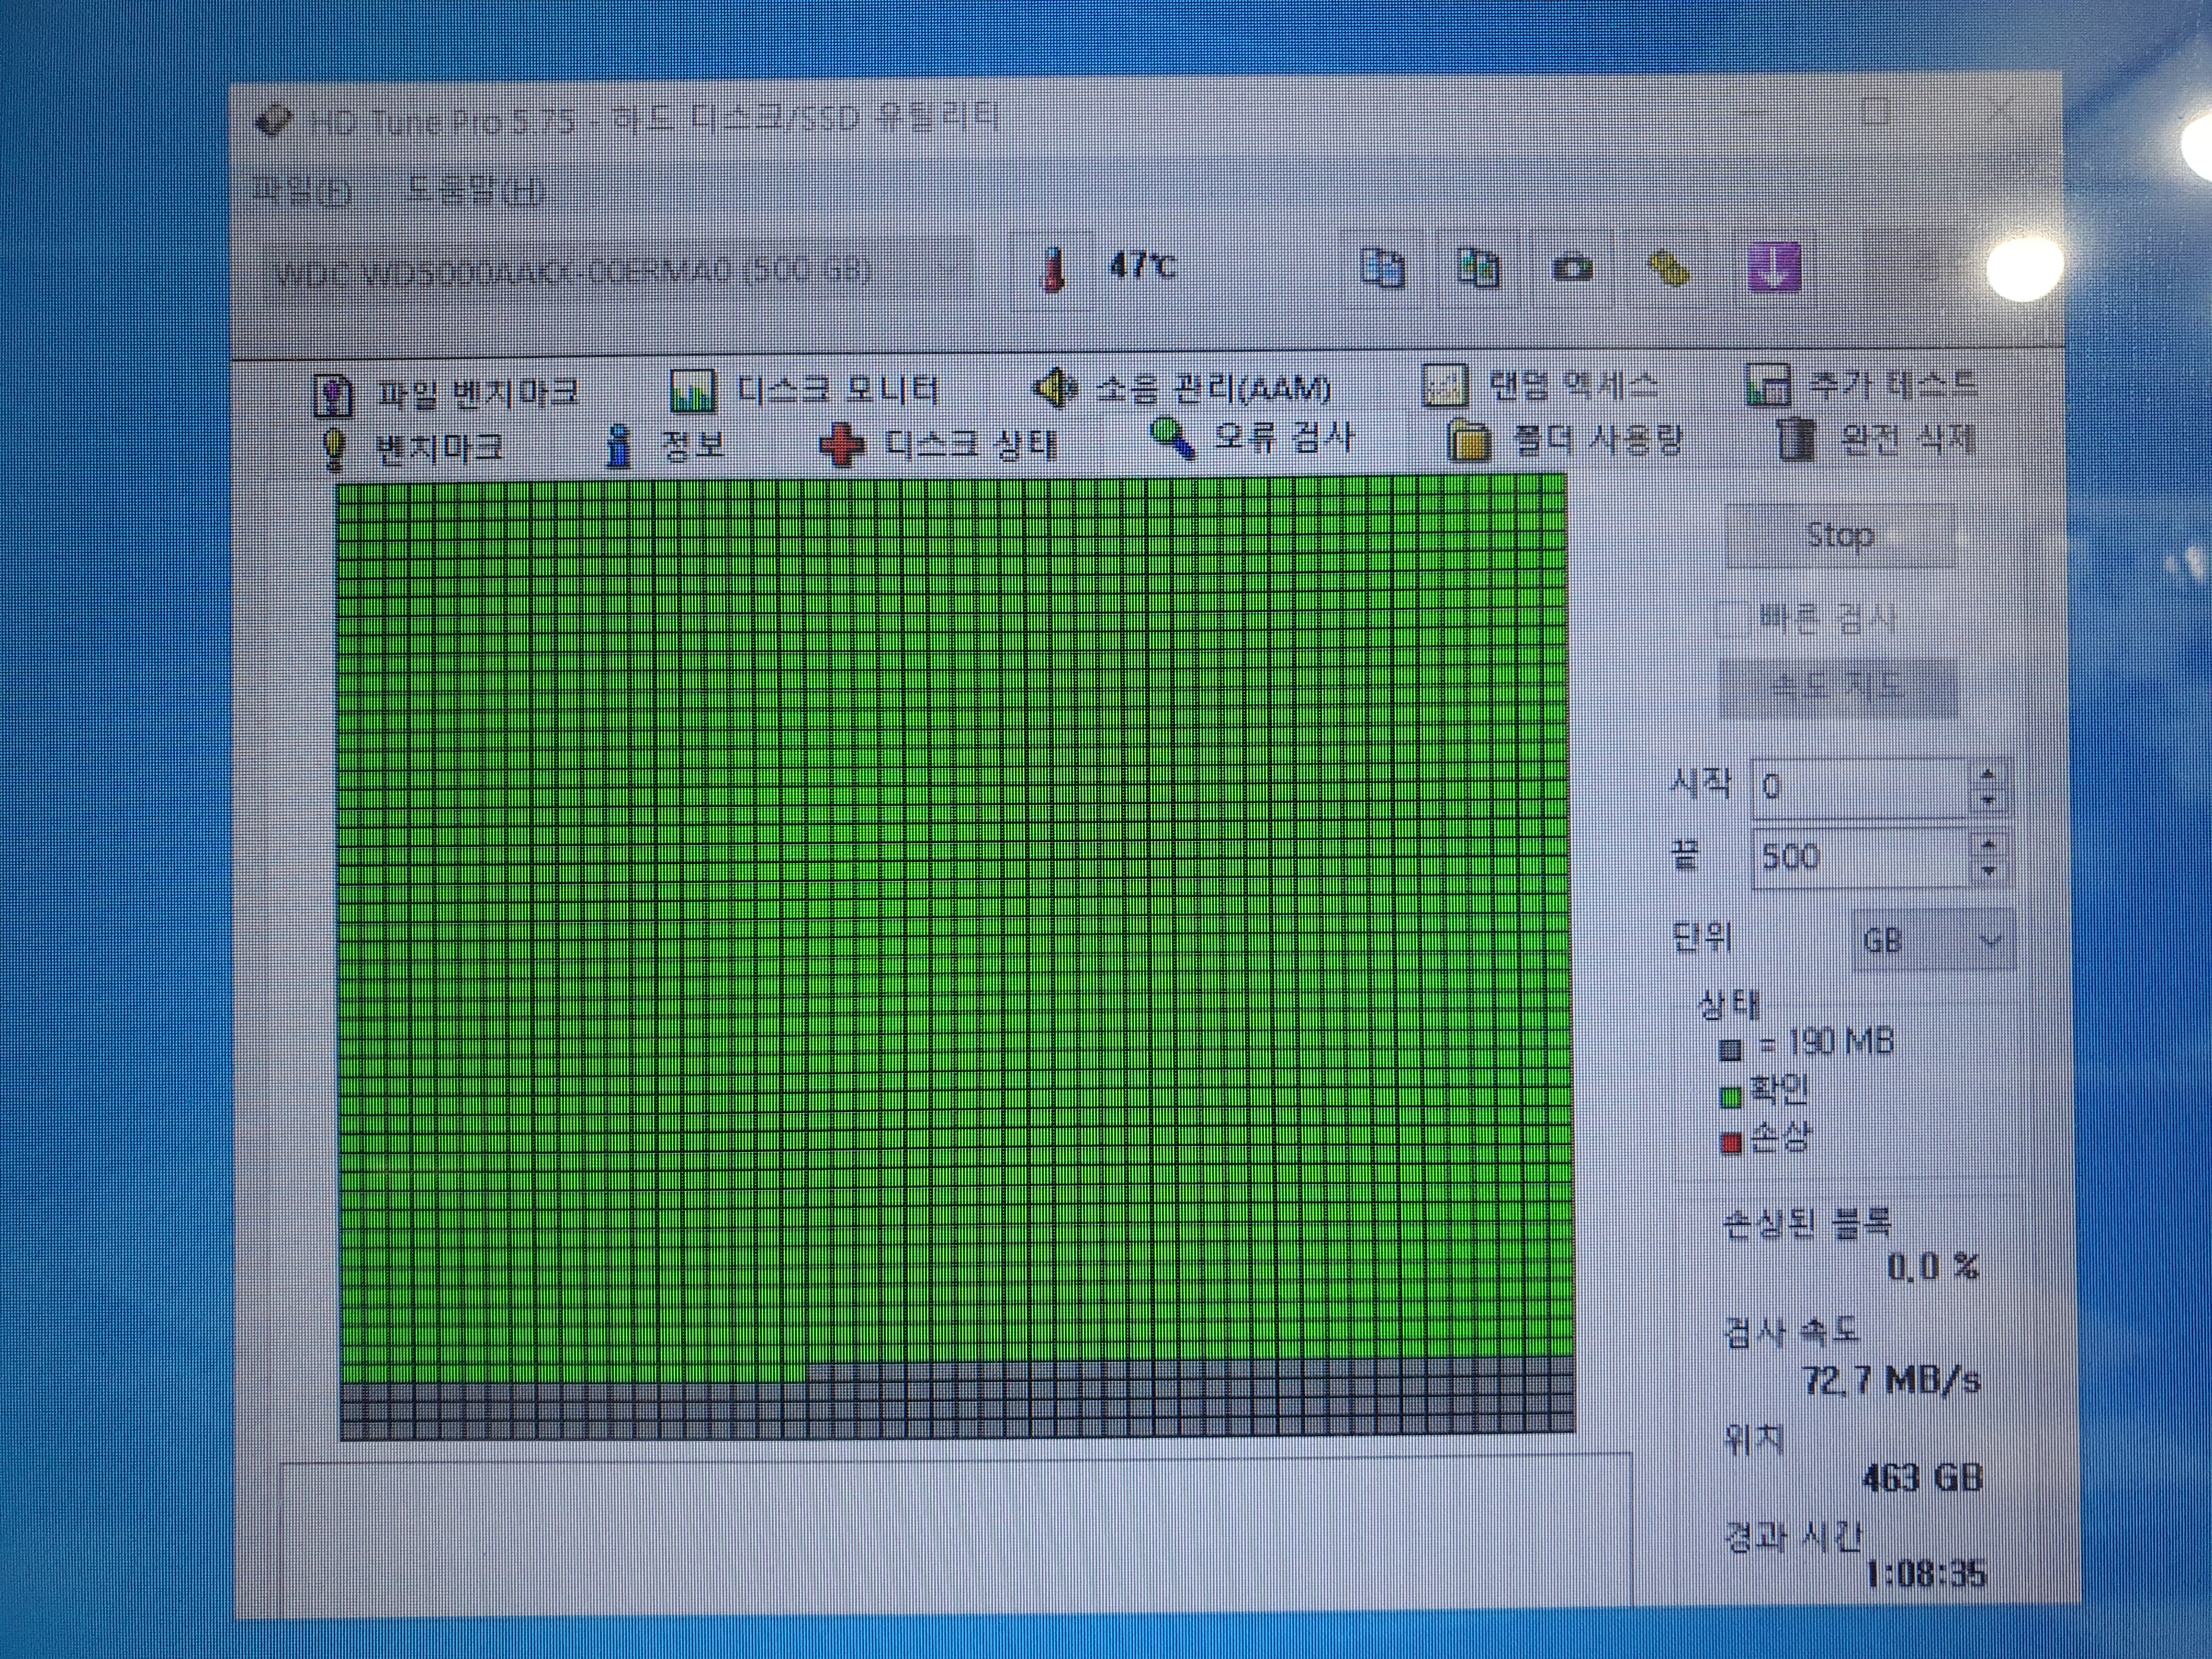Click the 0,0 % damaged blocks value

(1932, 1267)
